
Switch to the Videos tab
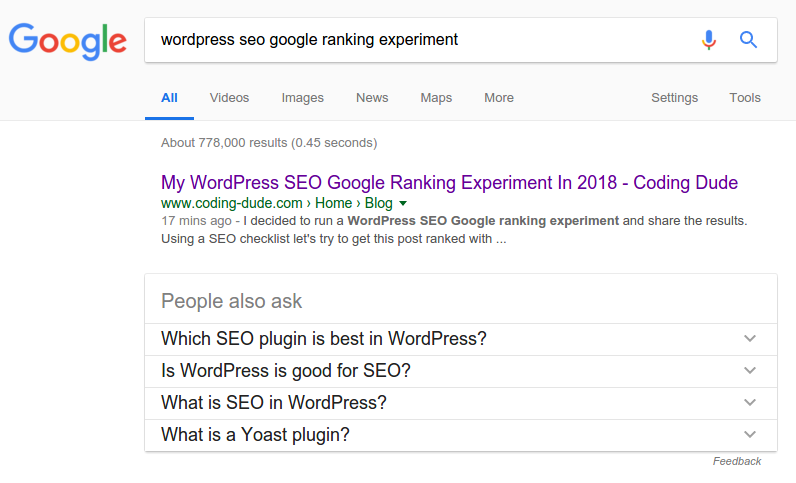click(x=229, y=98)
